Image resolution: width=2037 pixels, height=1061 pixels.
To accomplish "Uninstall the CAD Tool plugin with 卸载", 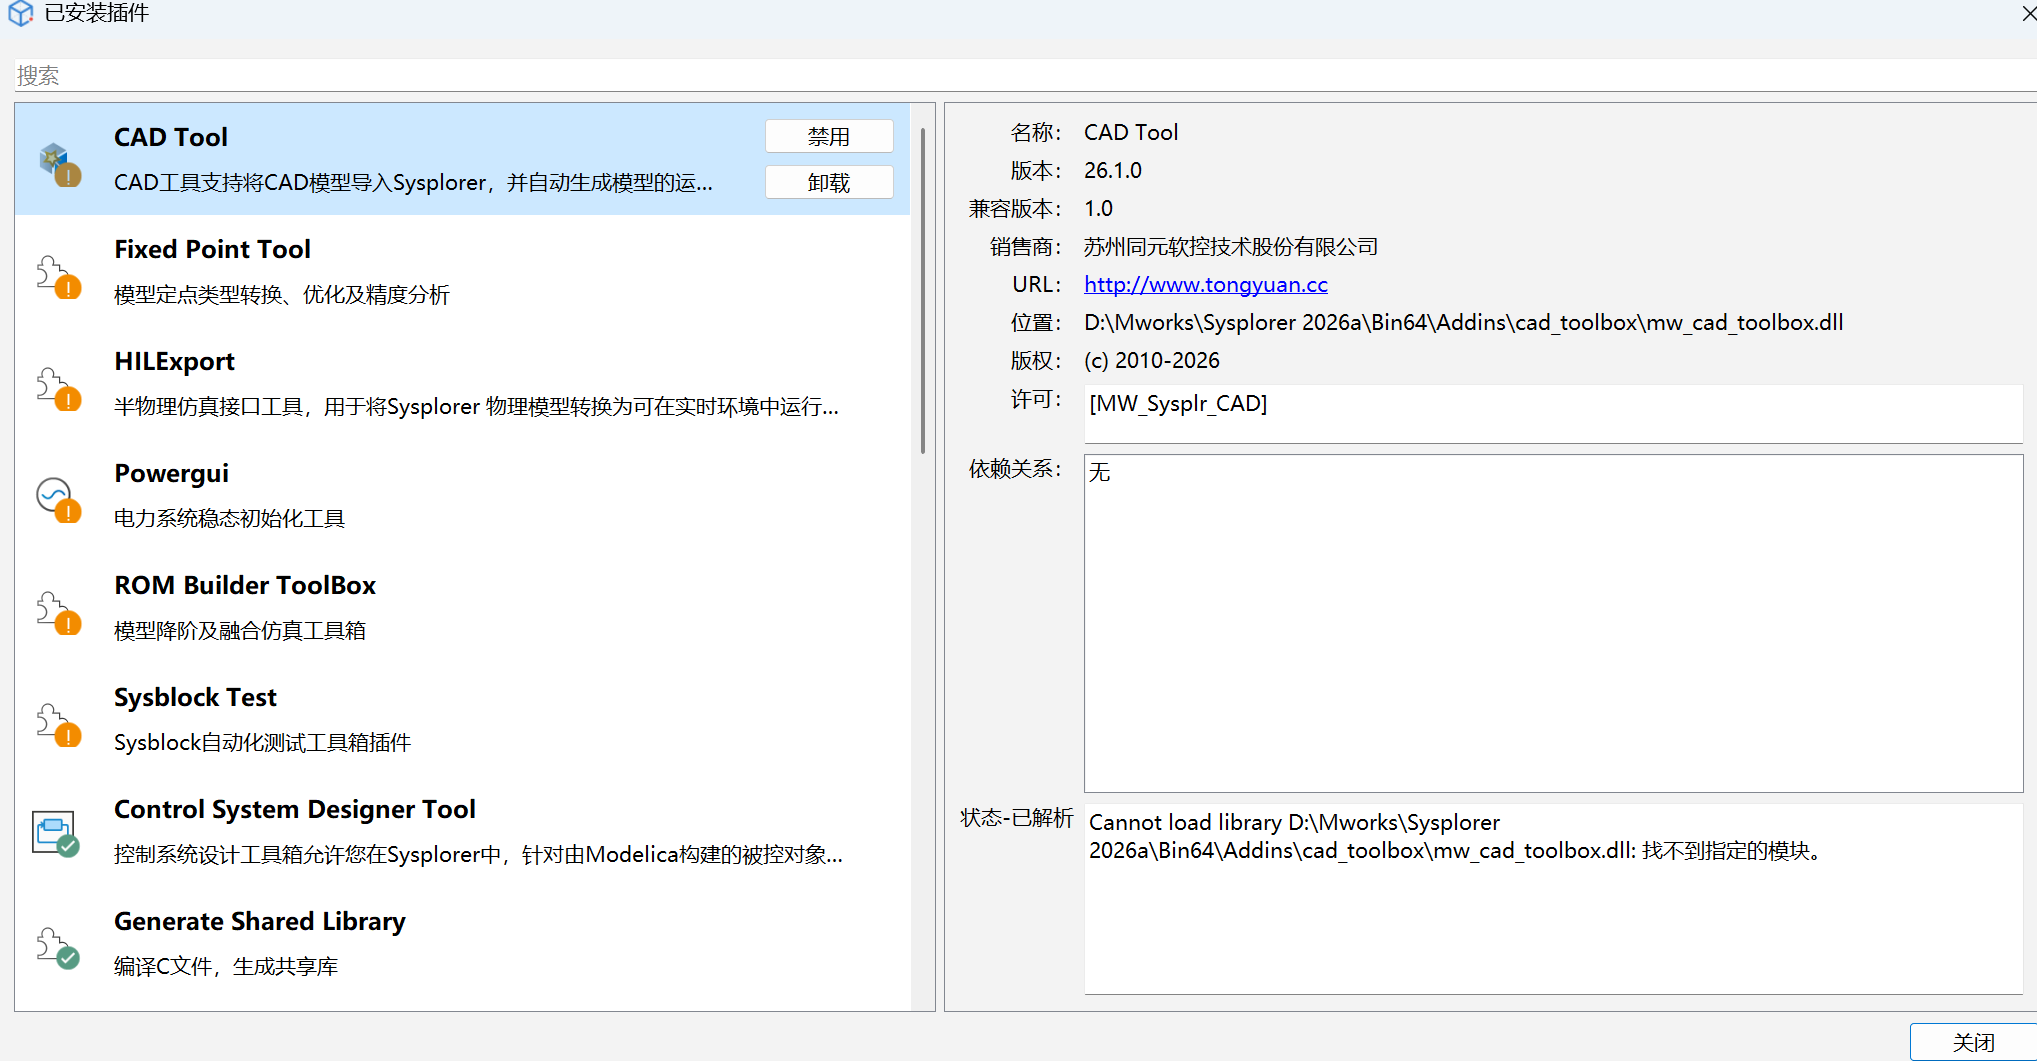I will (829, 182).
